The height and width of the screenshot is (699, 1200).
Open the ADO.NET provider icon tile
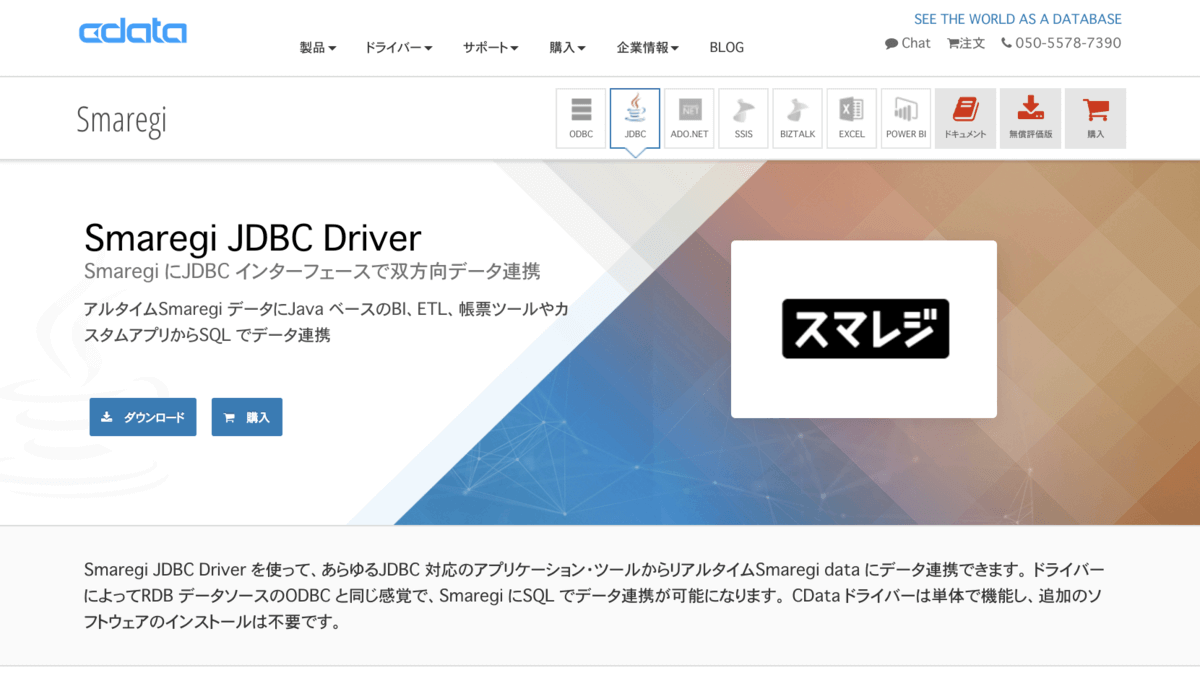(689, 118)
